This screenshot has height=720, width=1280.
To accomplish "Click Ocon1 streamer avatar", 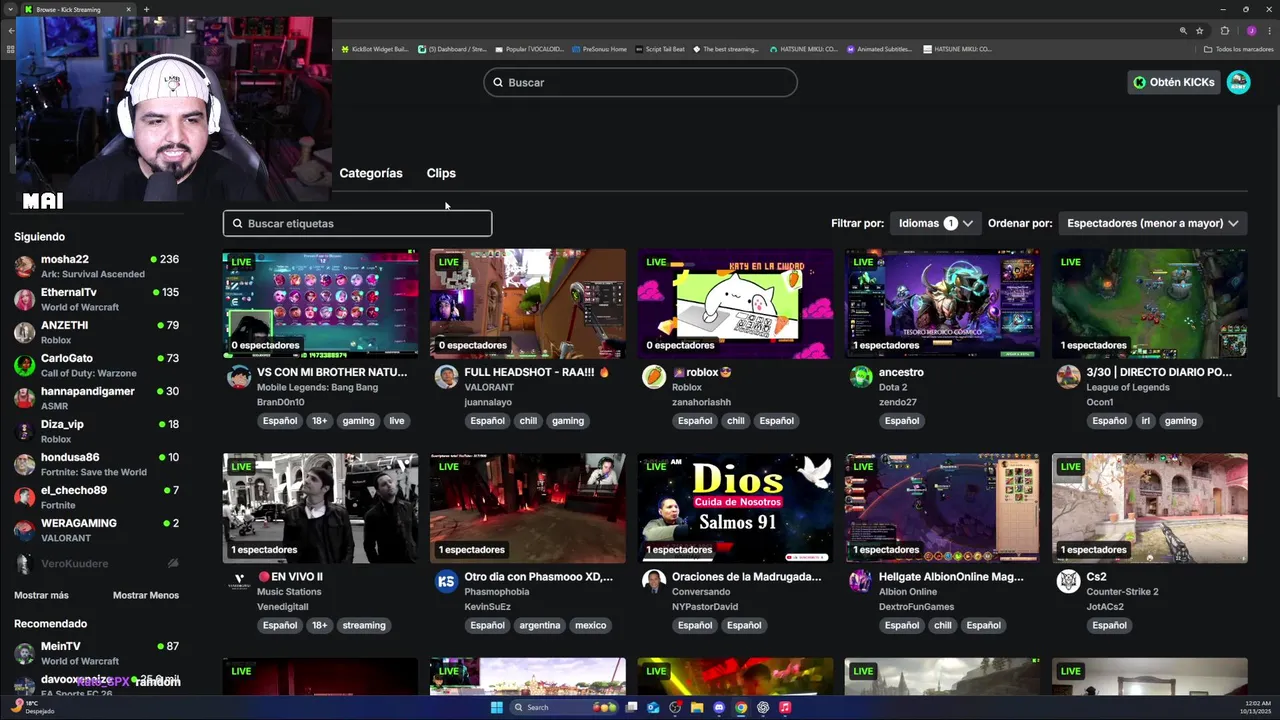I will 1068,377.
